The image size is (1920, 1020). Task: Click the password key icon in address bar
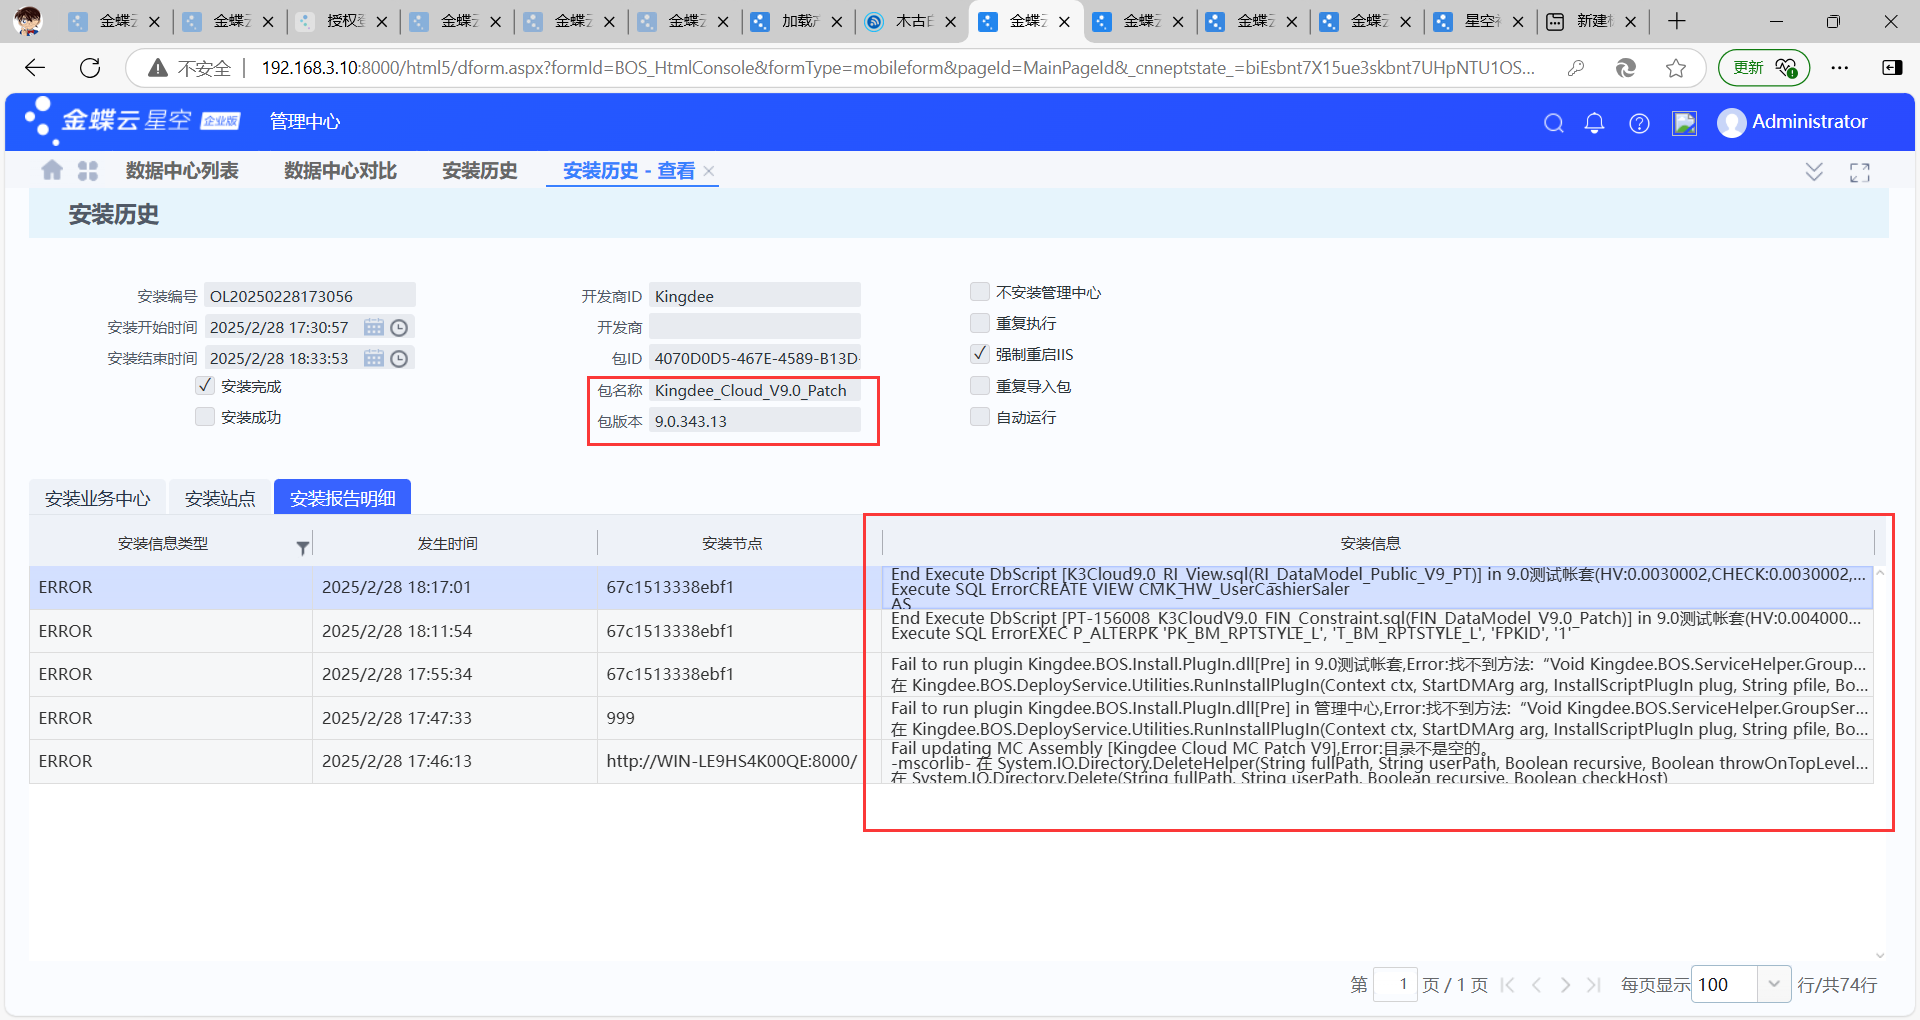[x=1576, y=67]
